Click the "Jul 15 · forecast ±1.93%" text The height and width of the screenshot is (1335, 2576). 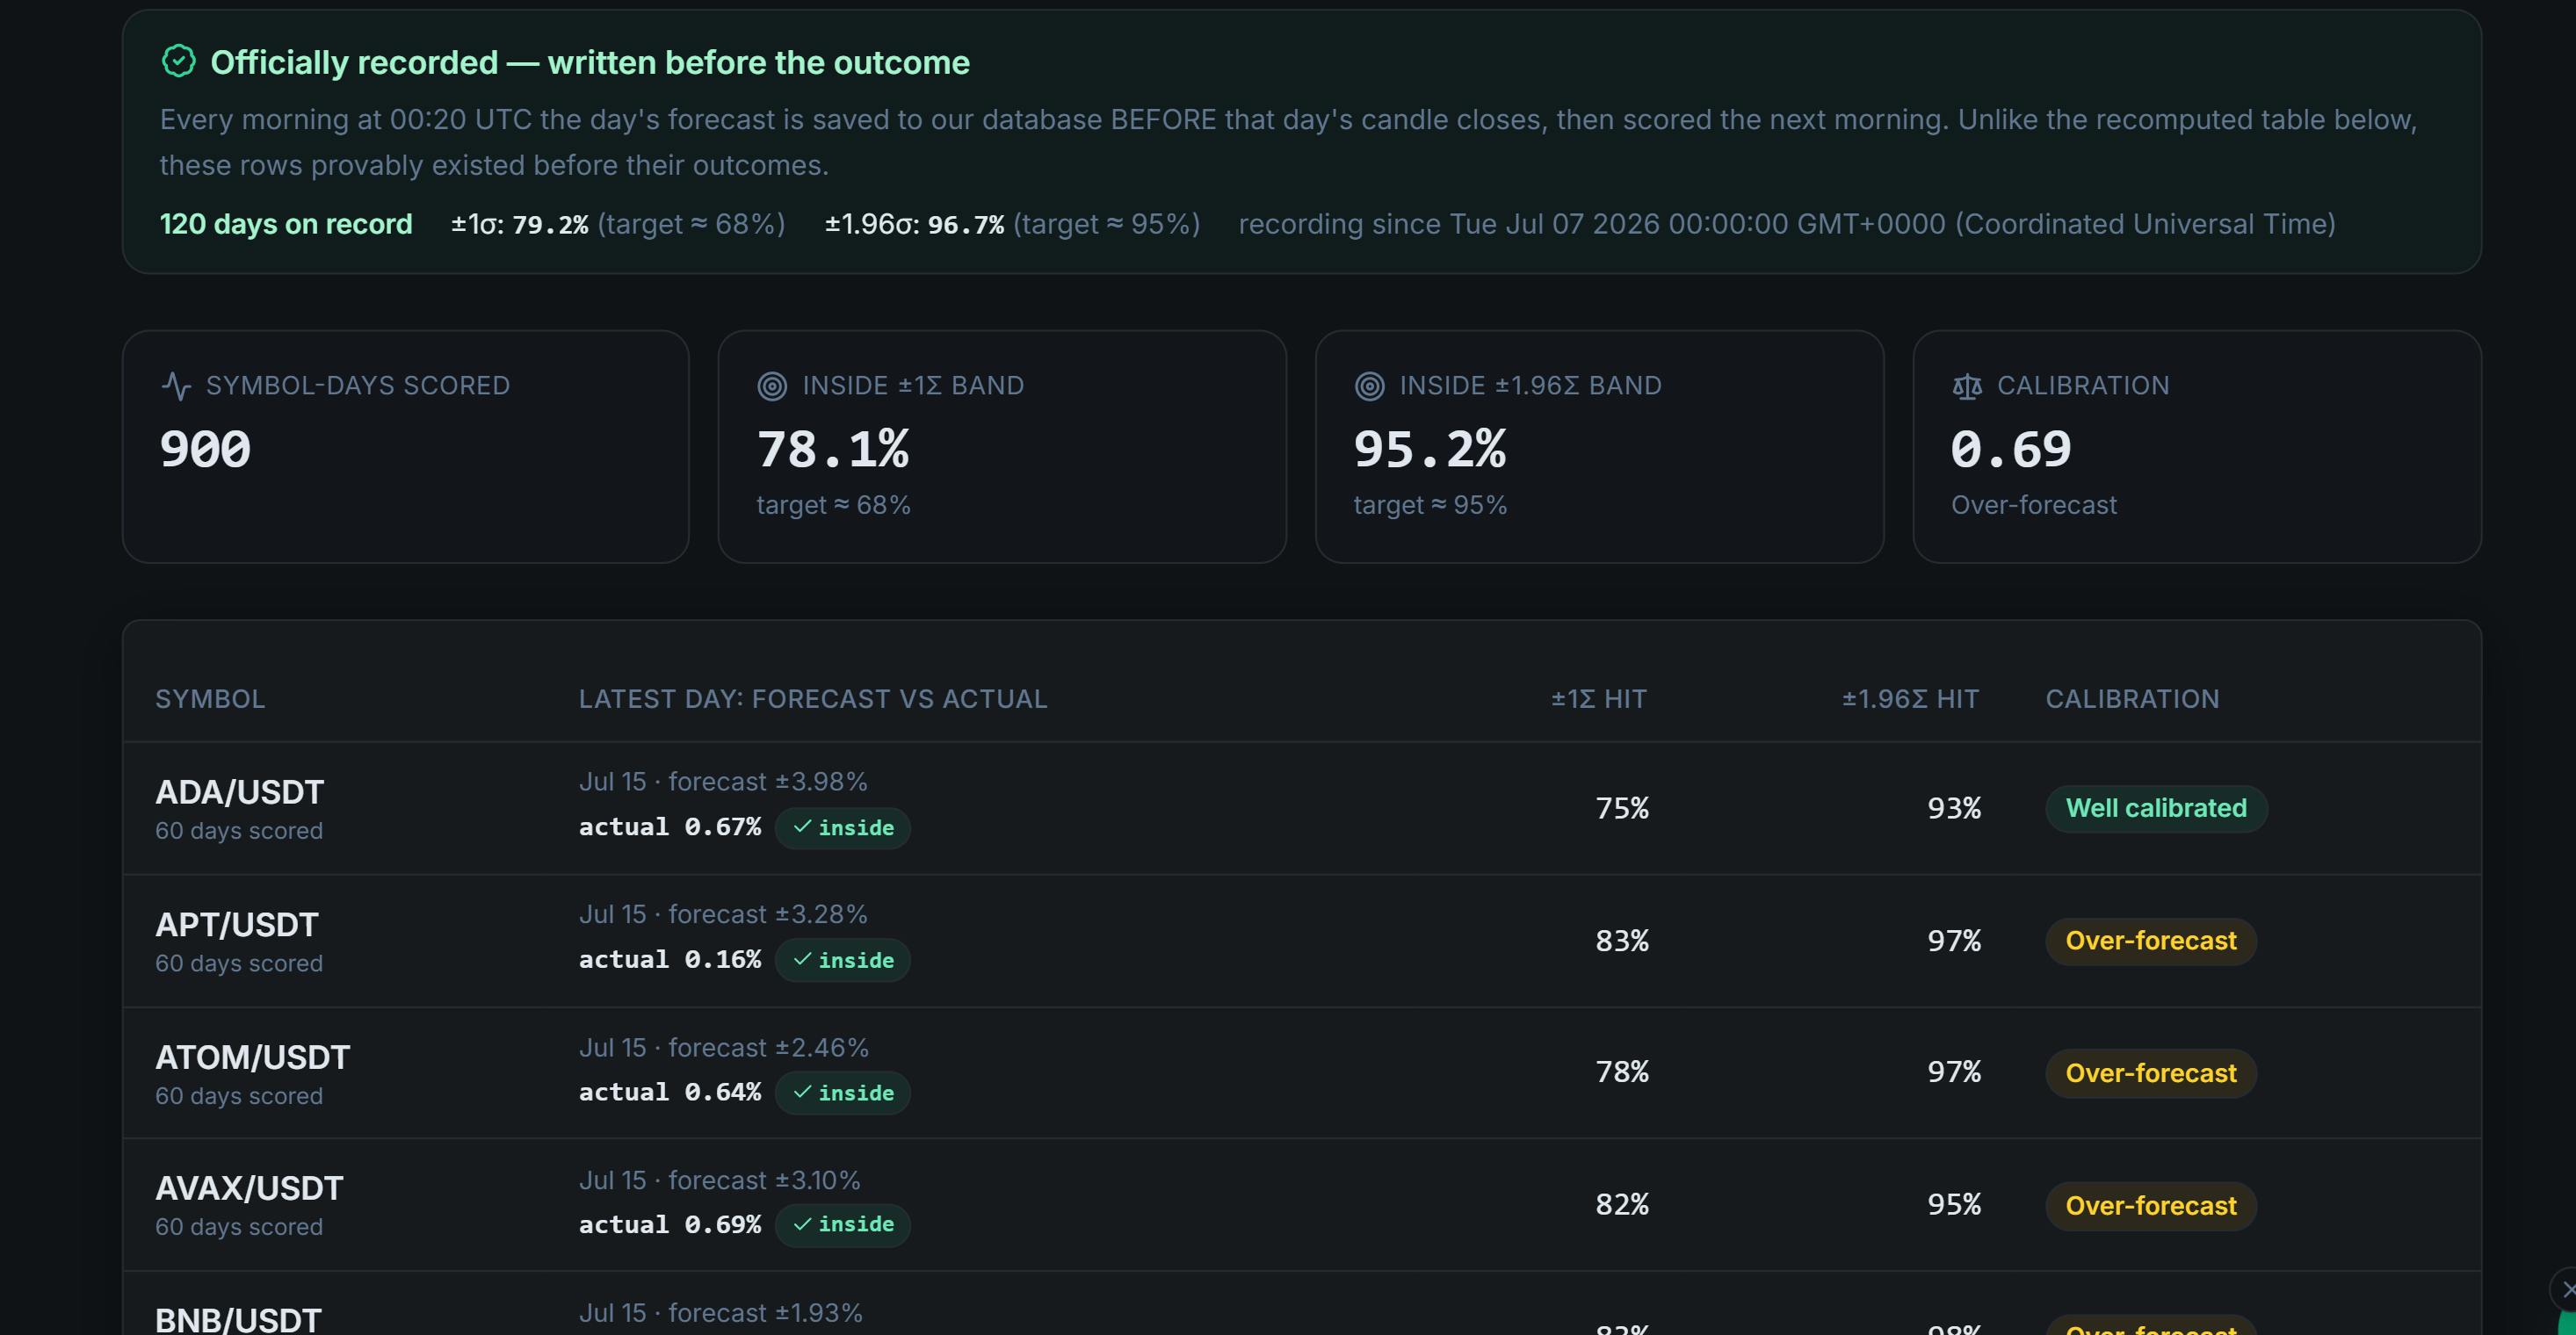point(720,1313)
